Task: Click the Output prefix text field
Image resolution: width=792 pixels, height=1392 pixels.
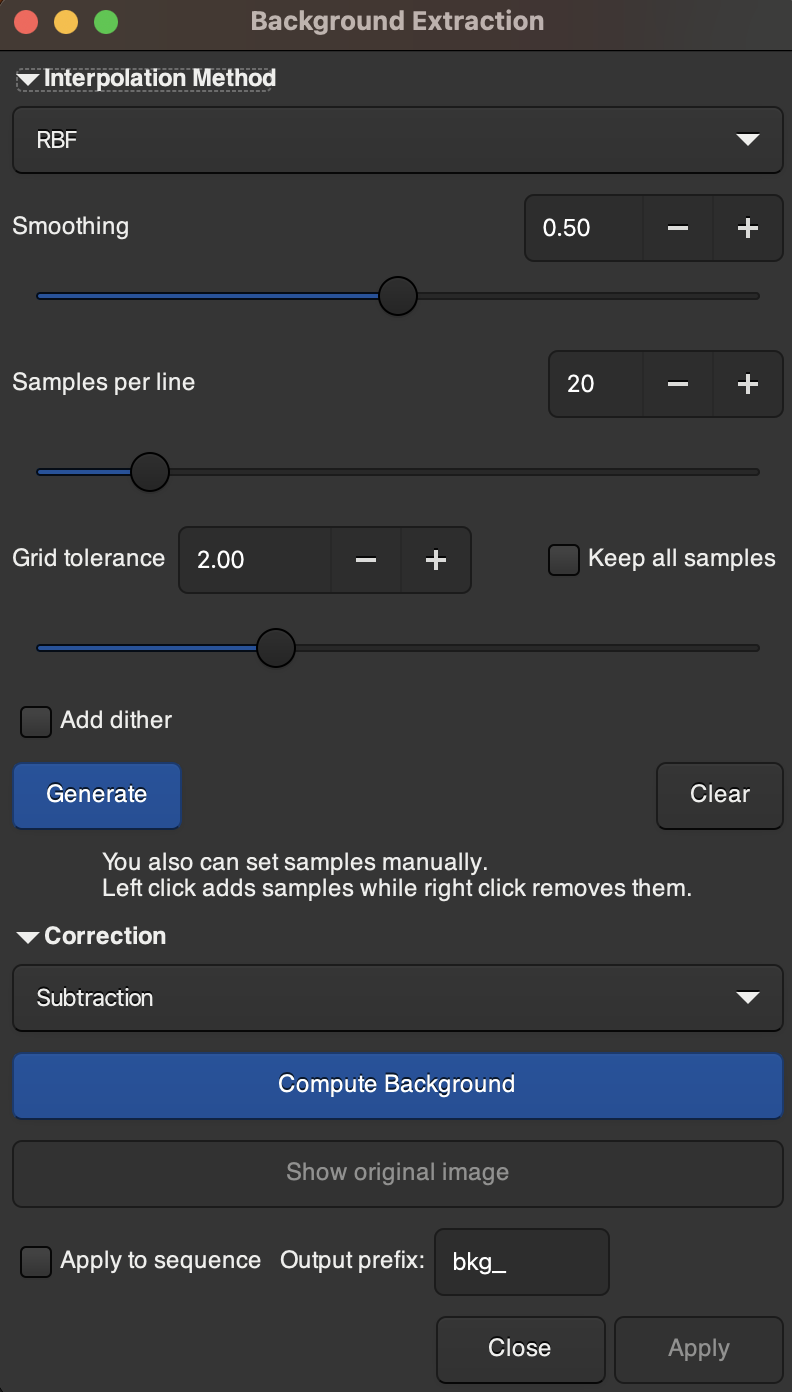Action: coord(522,1262)
